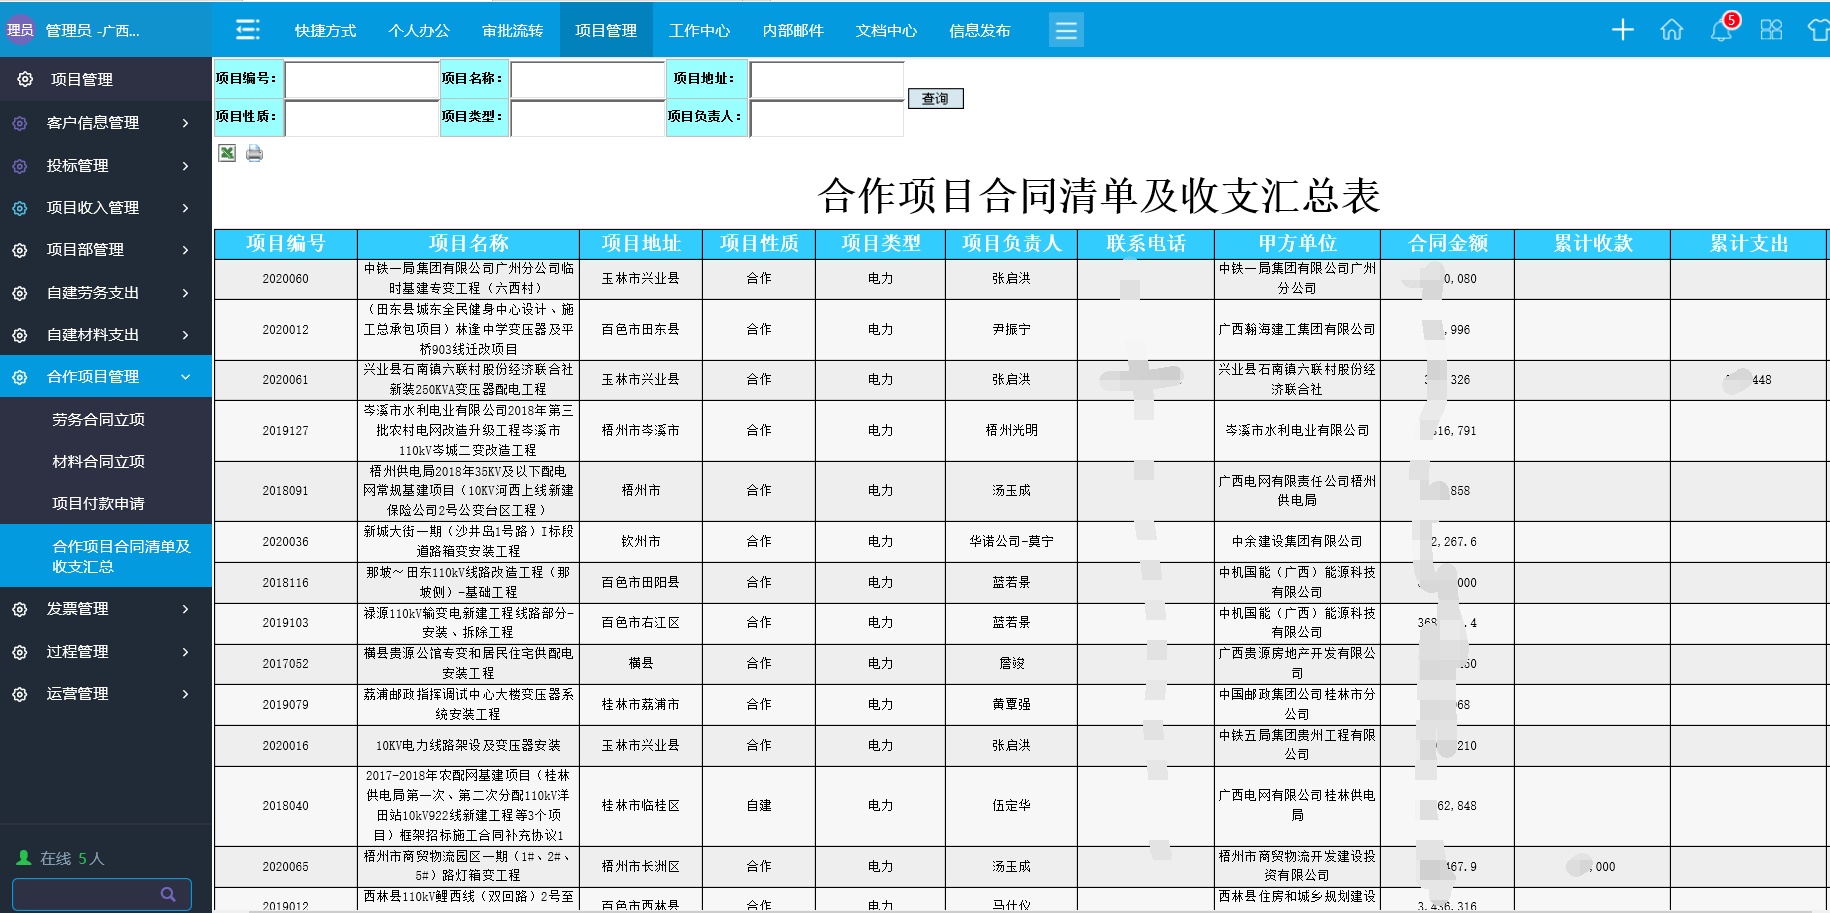This screenshot has width=1830, height=913.
Task: Open the 审批流转 top menu
Action: pyautogui.click(x=512, y=31)
